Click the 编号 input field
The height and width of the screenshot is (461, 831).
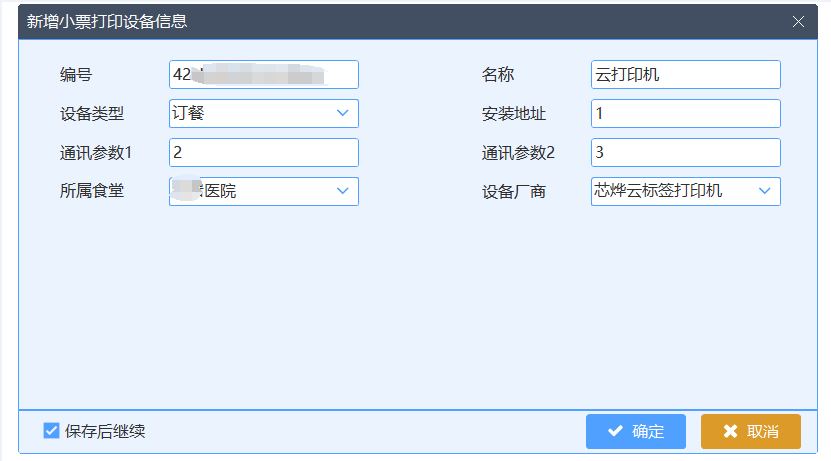point(264,75)
